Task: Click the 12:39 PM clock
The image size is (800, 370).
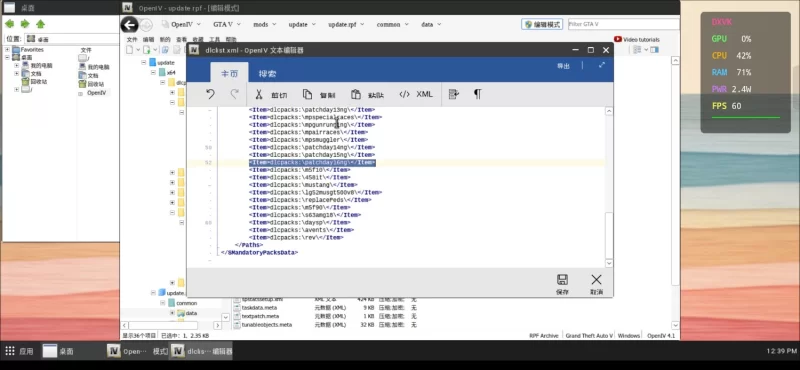Action: pos(781,351)
